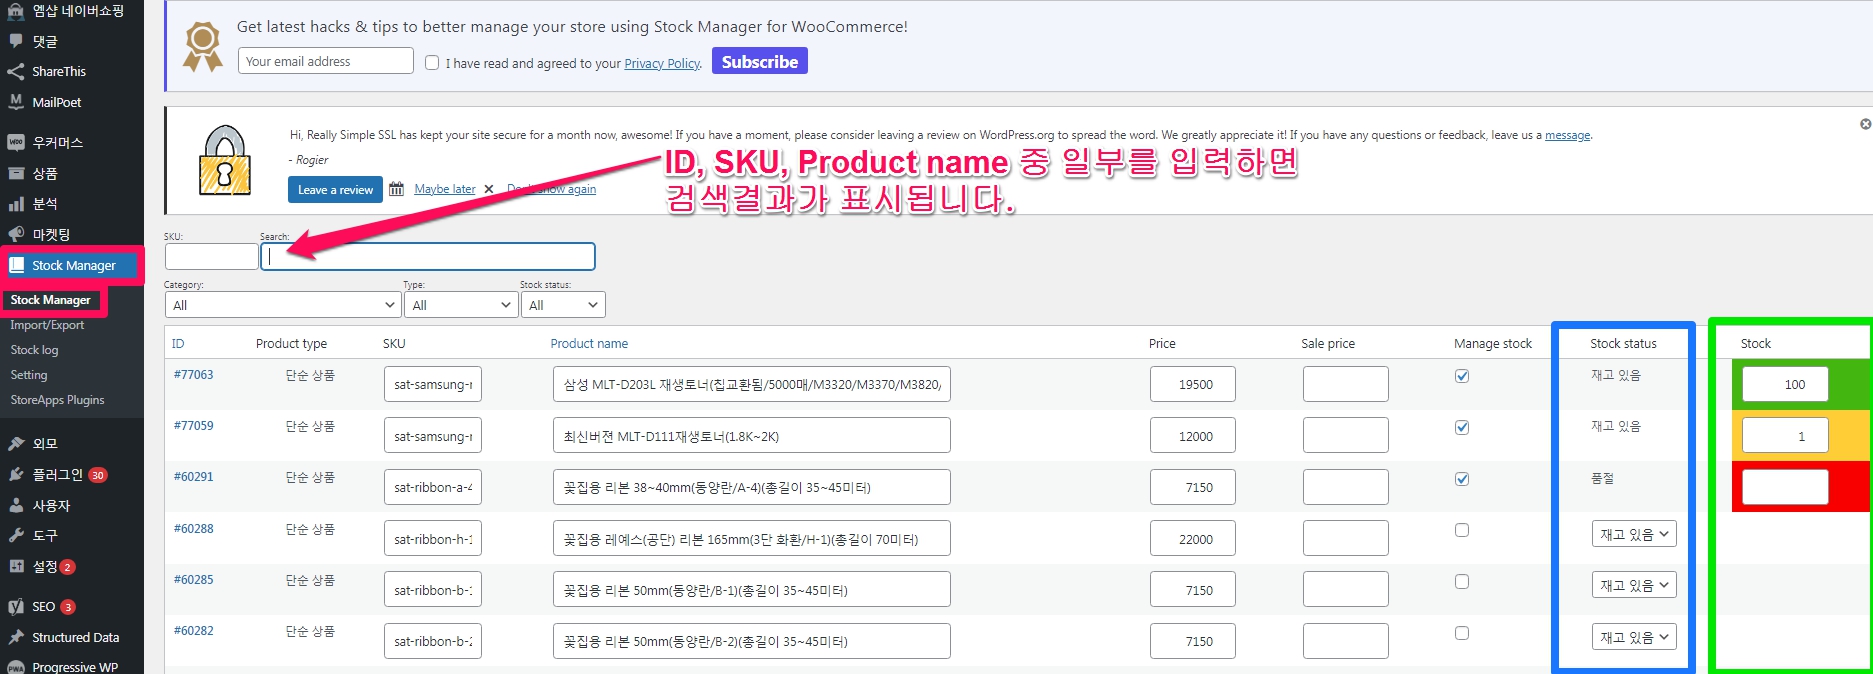The height and width of the screenshot is (674, 1873).
Task: Open the Category filter dropdown
Action: click(x=283, y=305)
